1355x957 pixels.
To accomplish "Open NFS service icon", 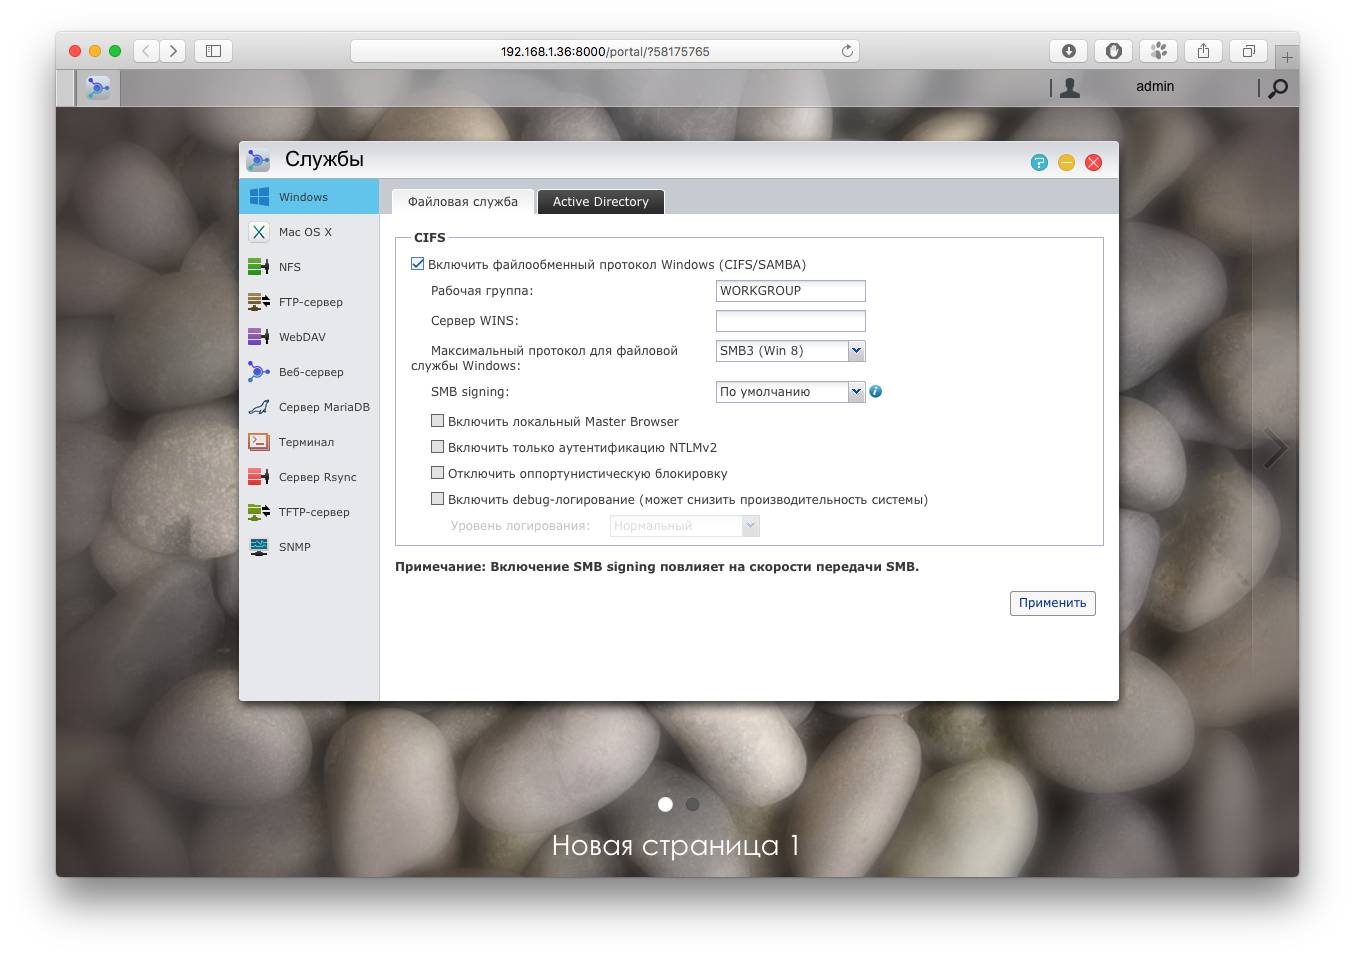I will coord(259,267).
